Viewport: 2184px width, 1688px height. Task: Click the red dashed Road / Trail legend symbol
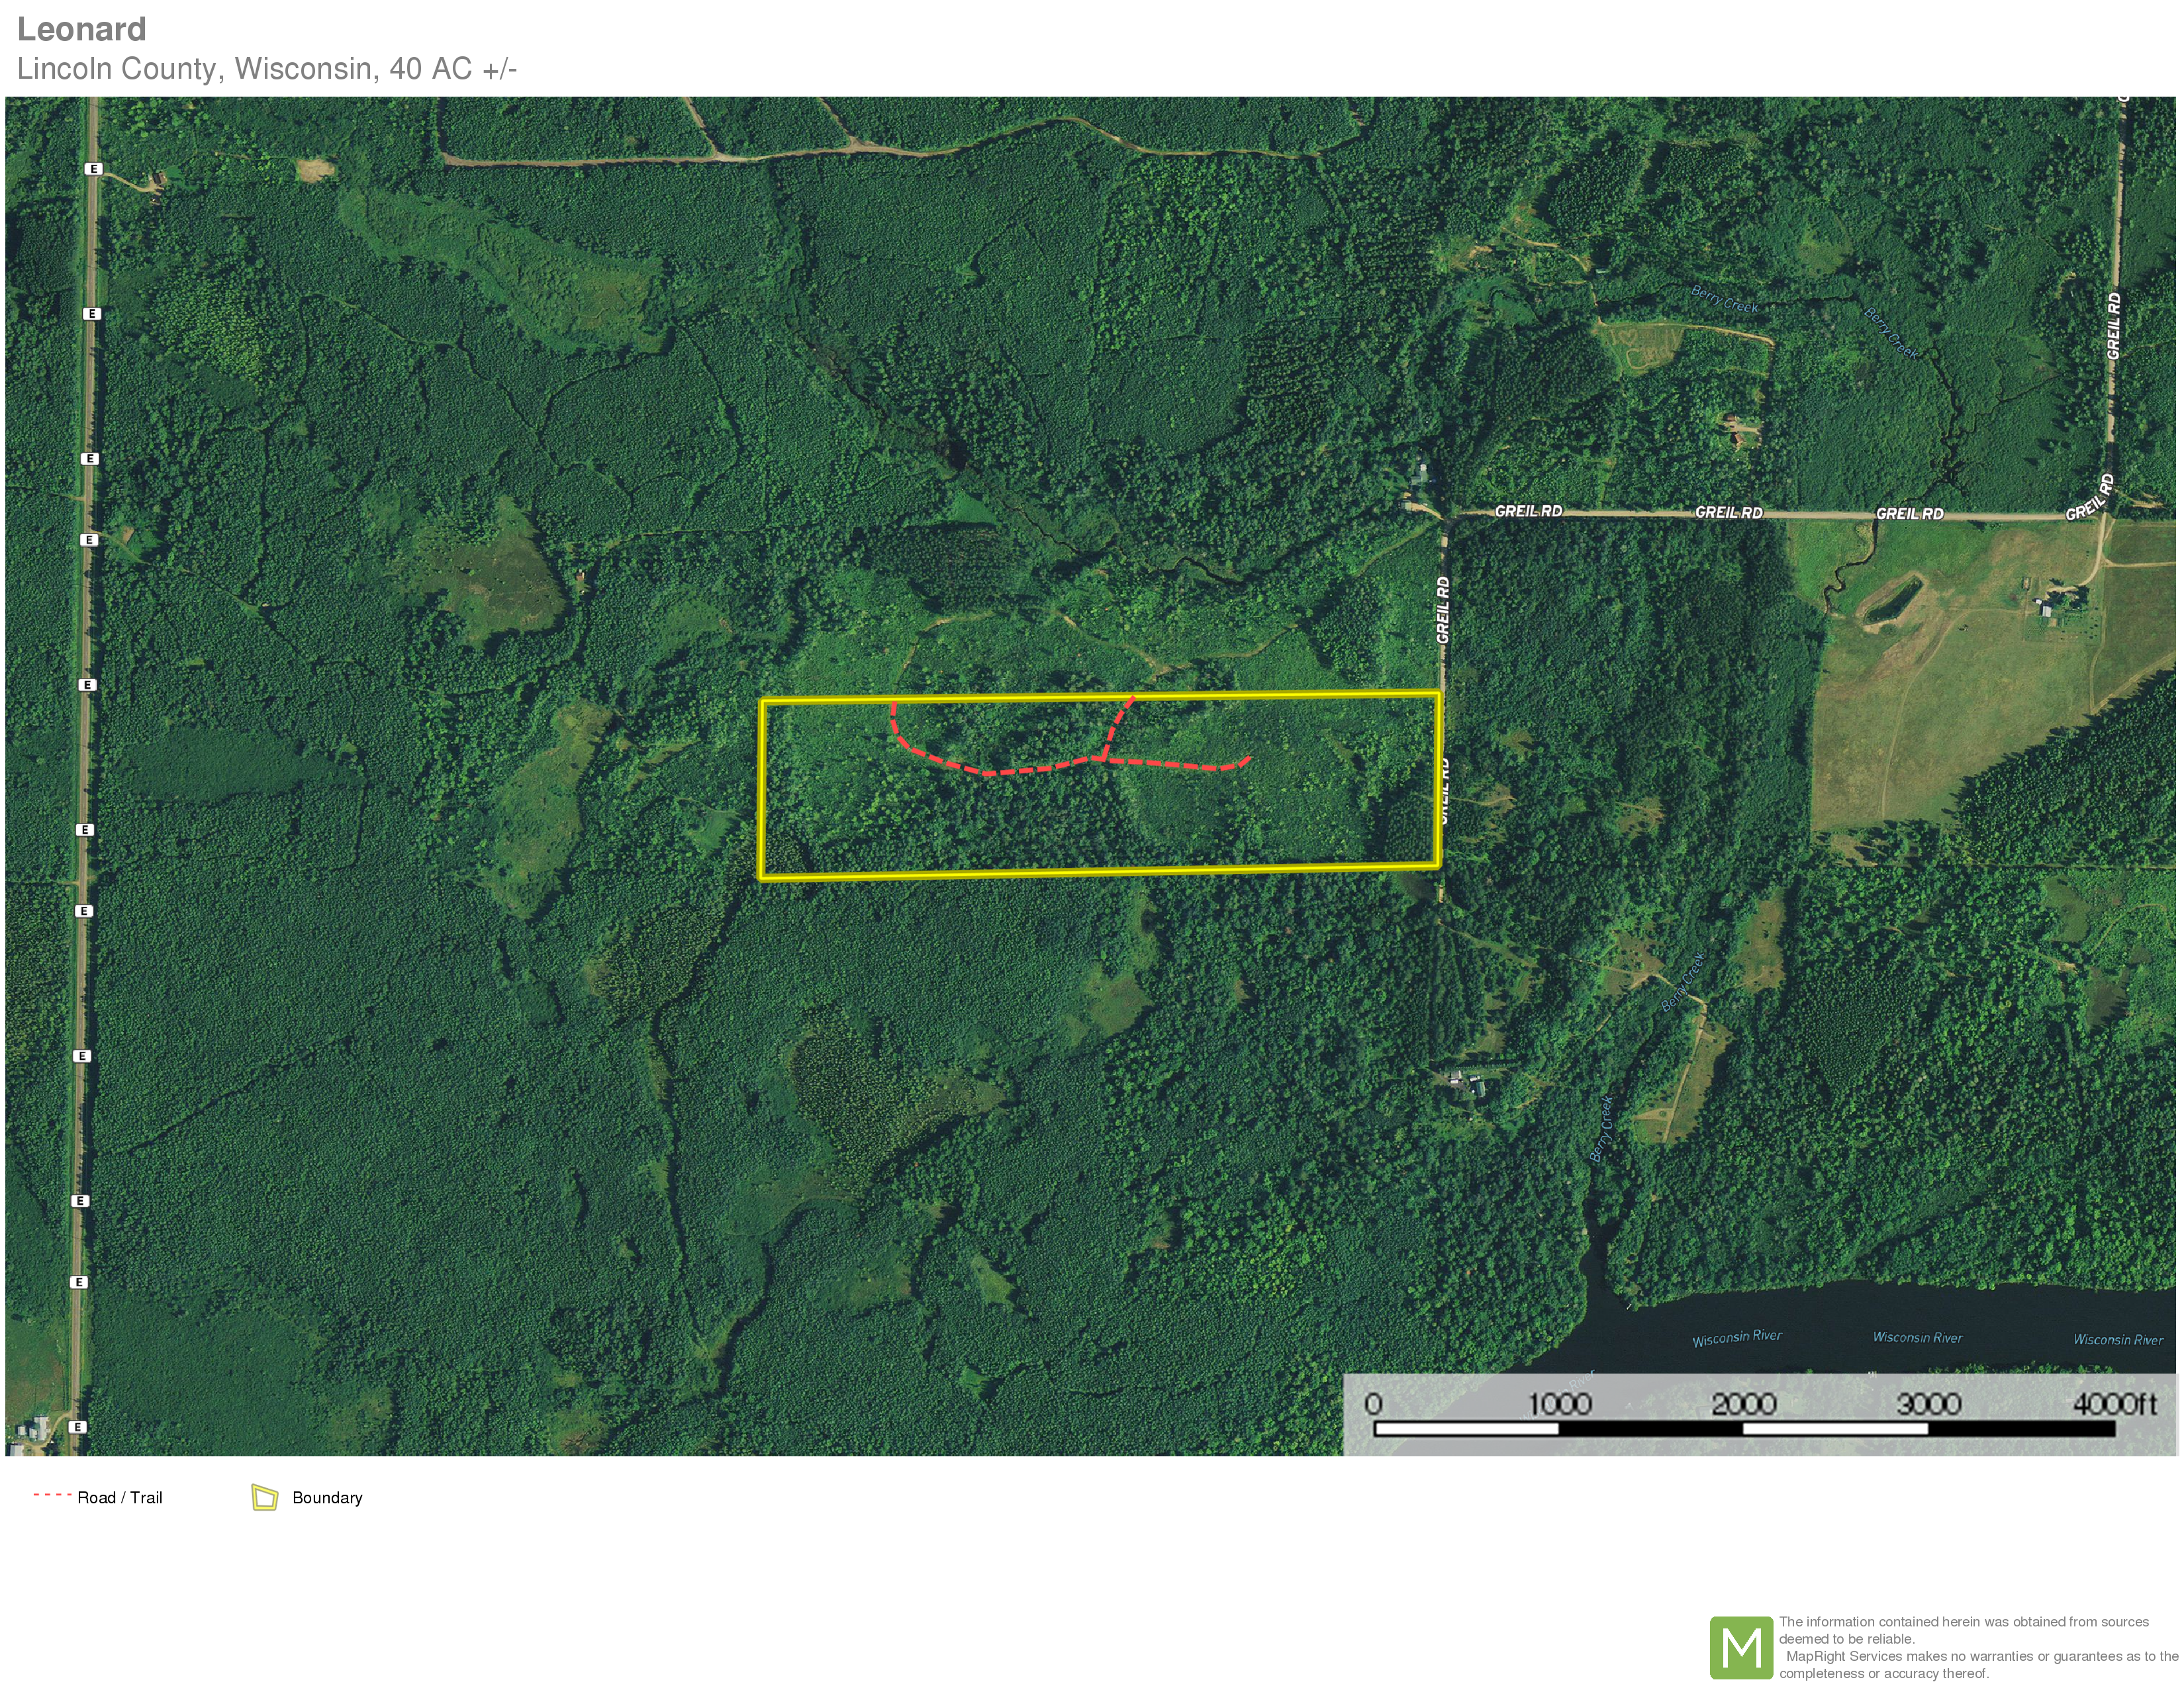[x=51, y=1496]
